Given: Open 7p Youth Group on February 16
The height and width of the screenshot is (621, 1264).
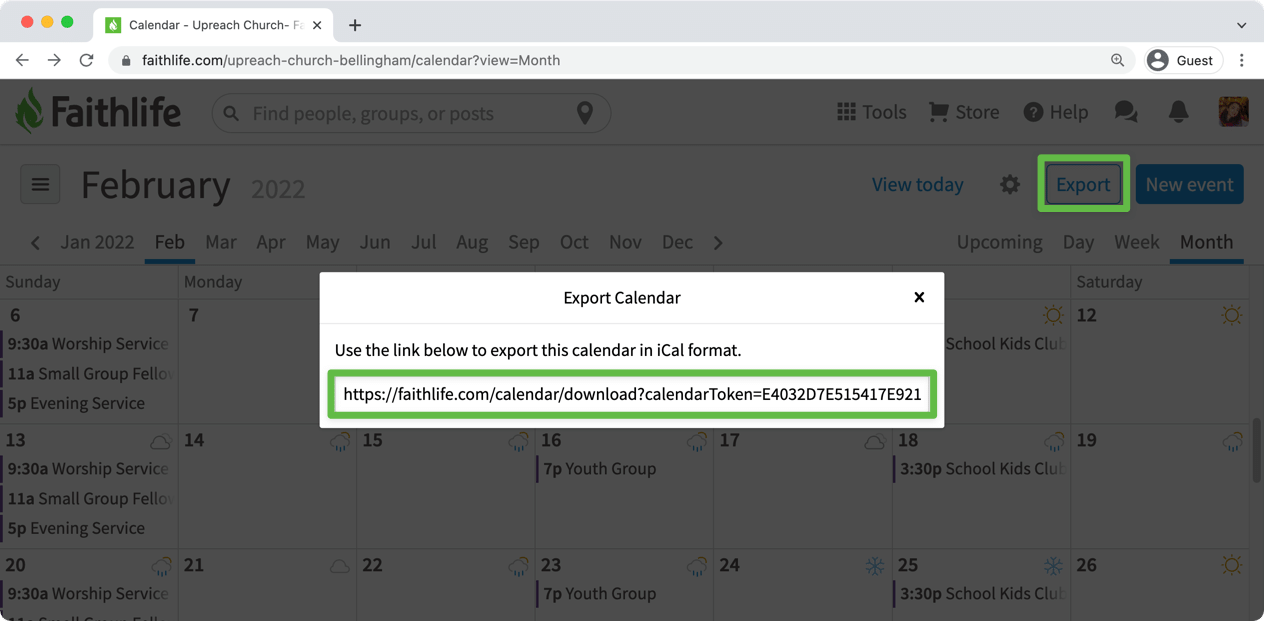Looking at the screenshot, I should tap(599, 469).
